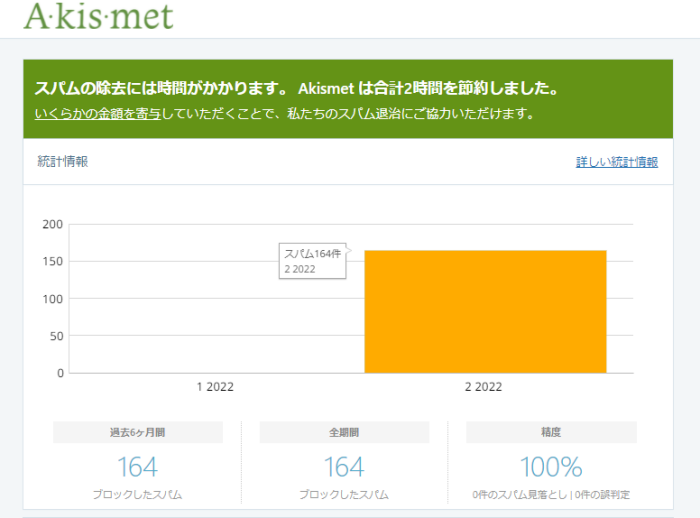Click the Akismet logo
This screenshot has width=700, height=518.
point(99,16)
